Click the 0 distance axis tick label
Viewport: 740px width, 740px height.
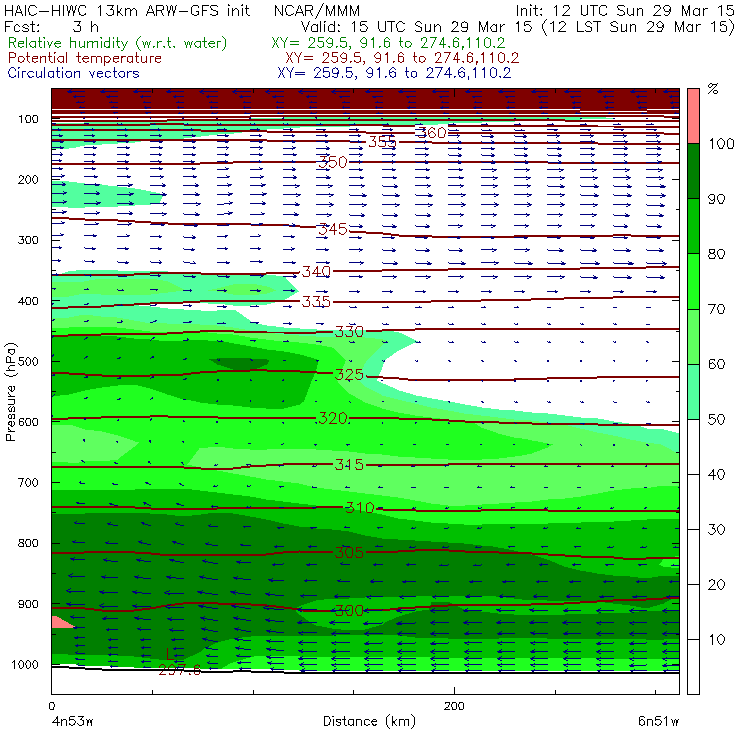pos(52,706)
